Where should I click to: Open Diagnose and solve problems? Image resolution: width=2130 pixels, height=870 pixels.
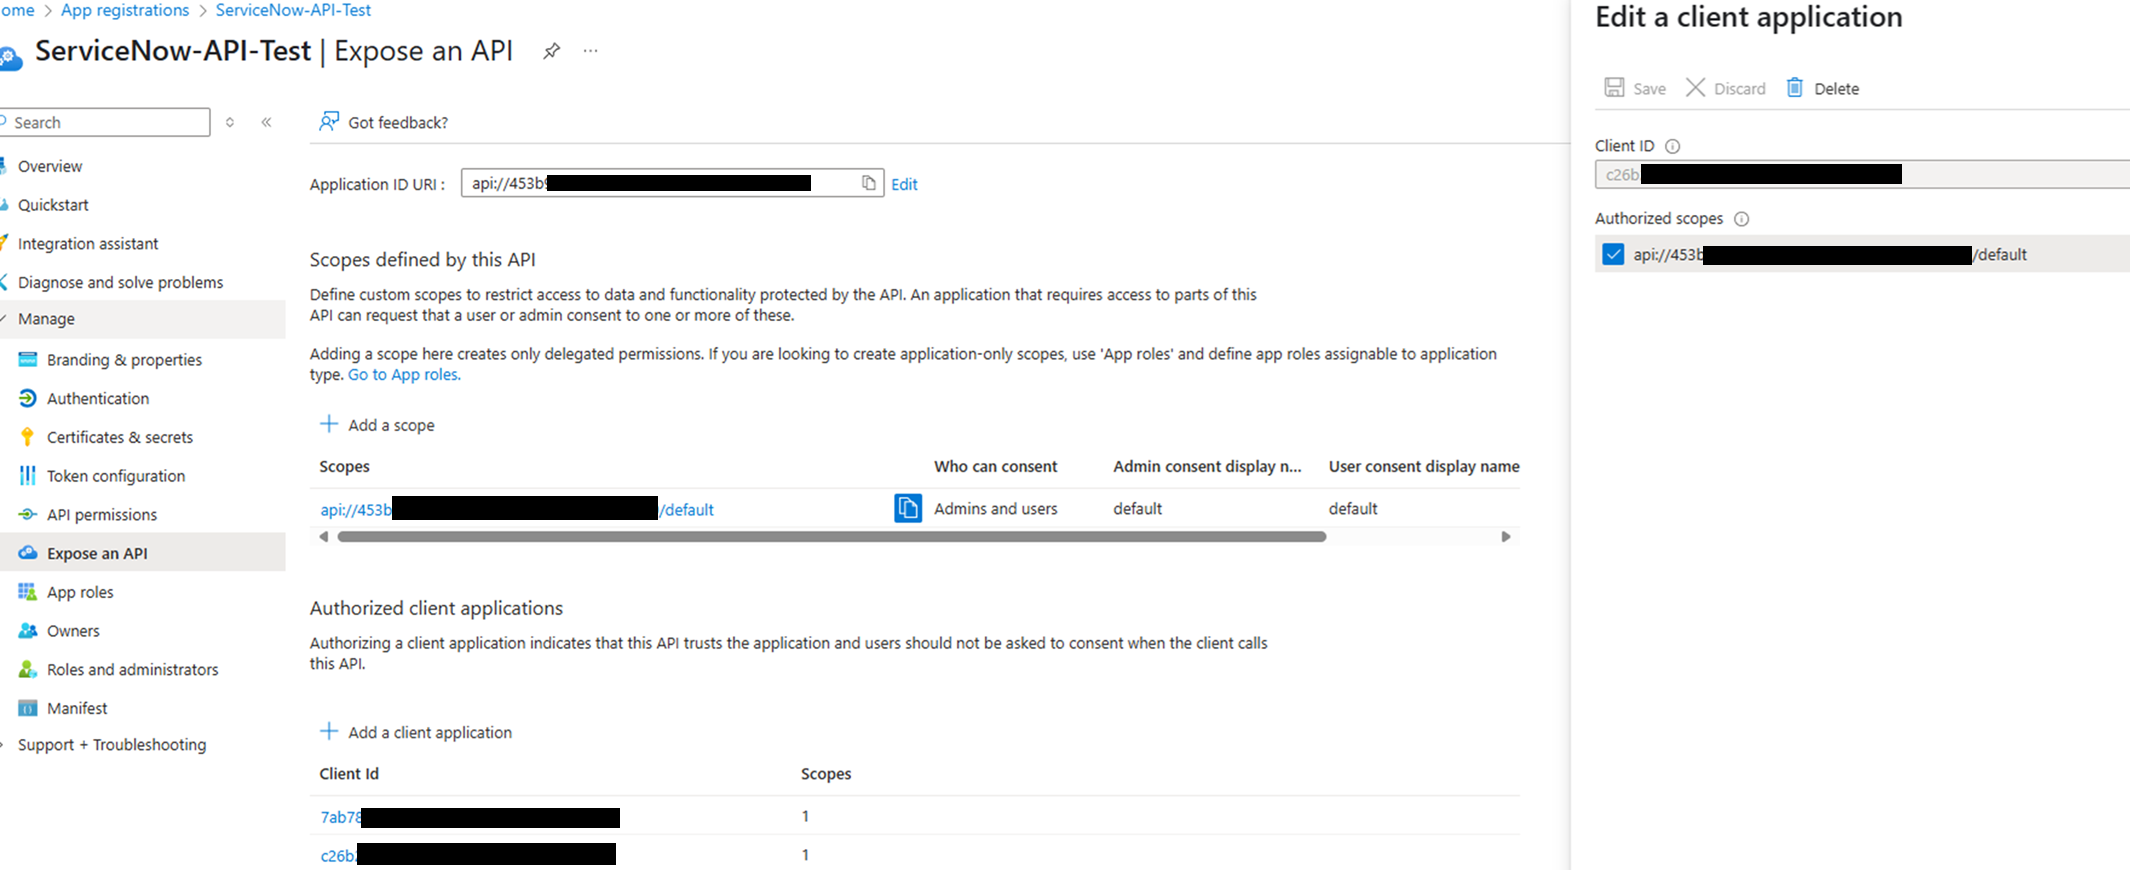[x=120, y=283]
